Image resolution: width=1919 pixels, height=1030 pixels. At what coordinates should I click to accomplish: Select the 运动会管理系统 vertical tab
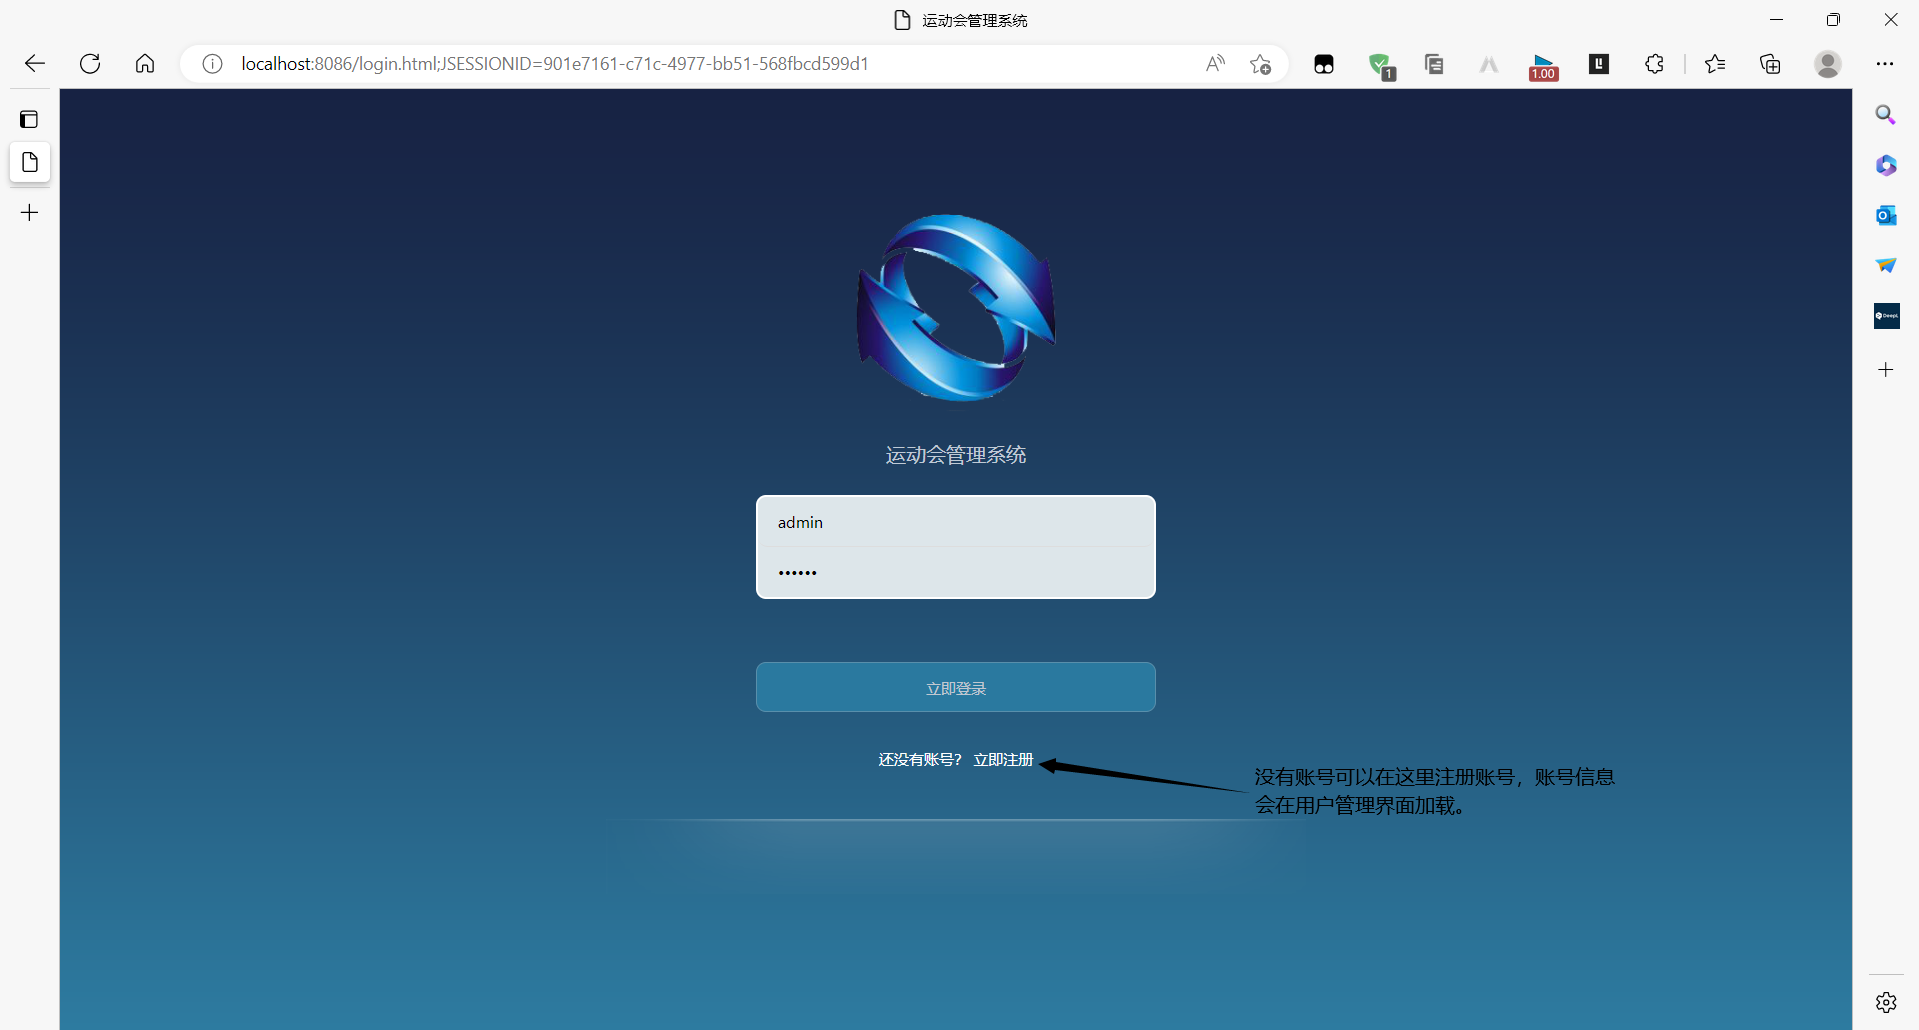click(x=30, y=163)
